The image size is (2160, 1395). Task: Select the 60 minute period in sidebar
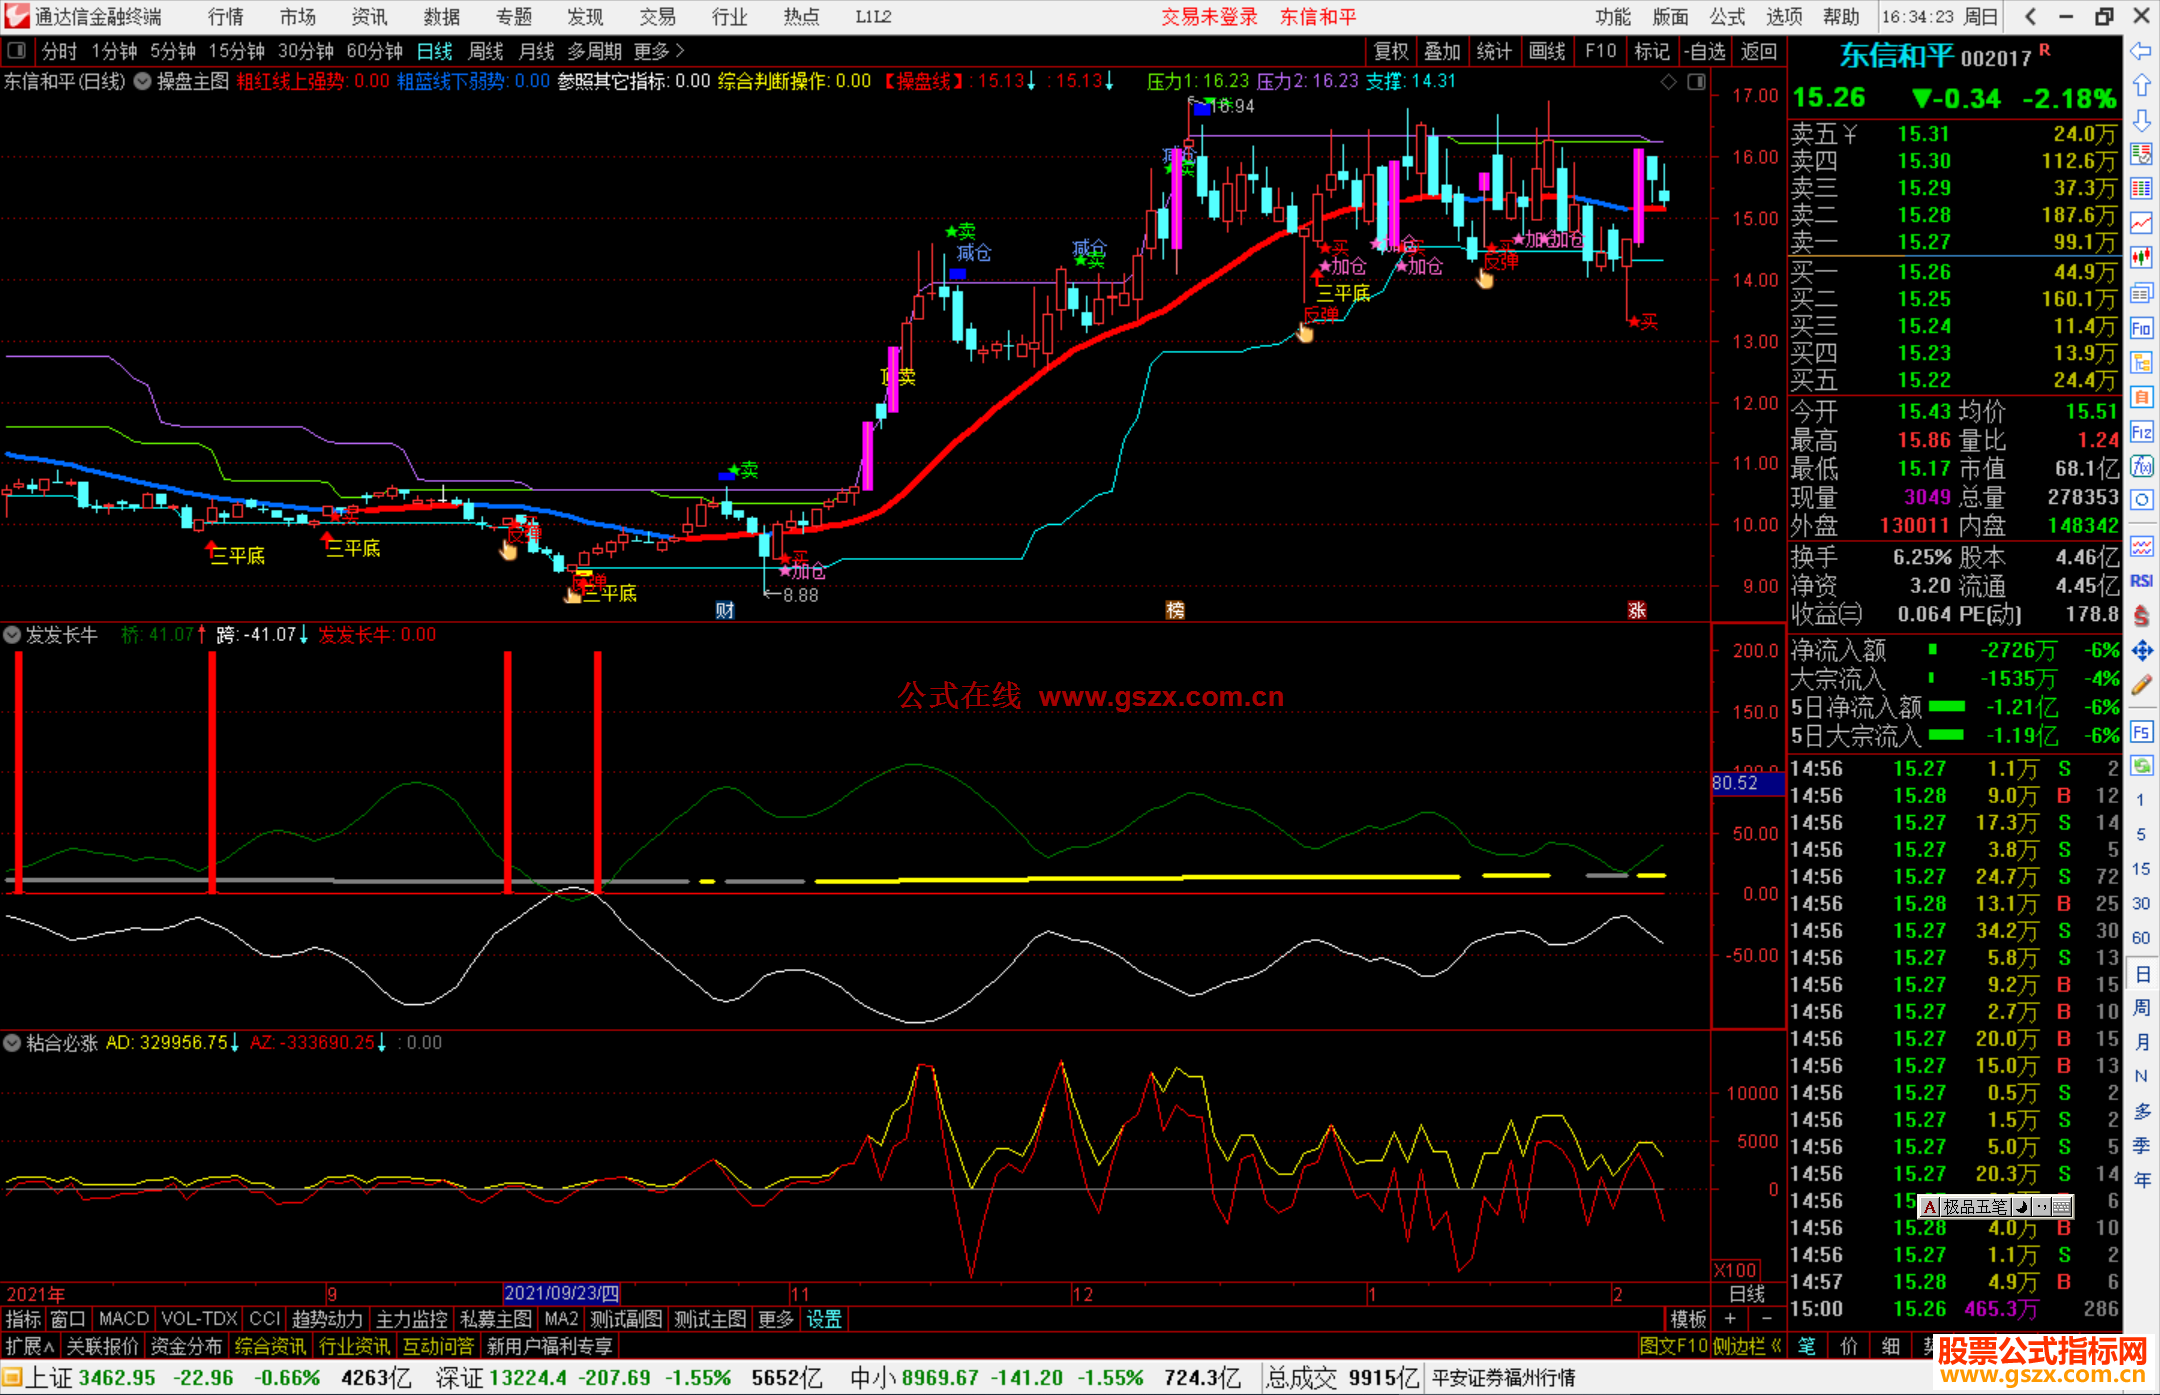(2141, 938)
